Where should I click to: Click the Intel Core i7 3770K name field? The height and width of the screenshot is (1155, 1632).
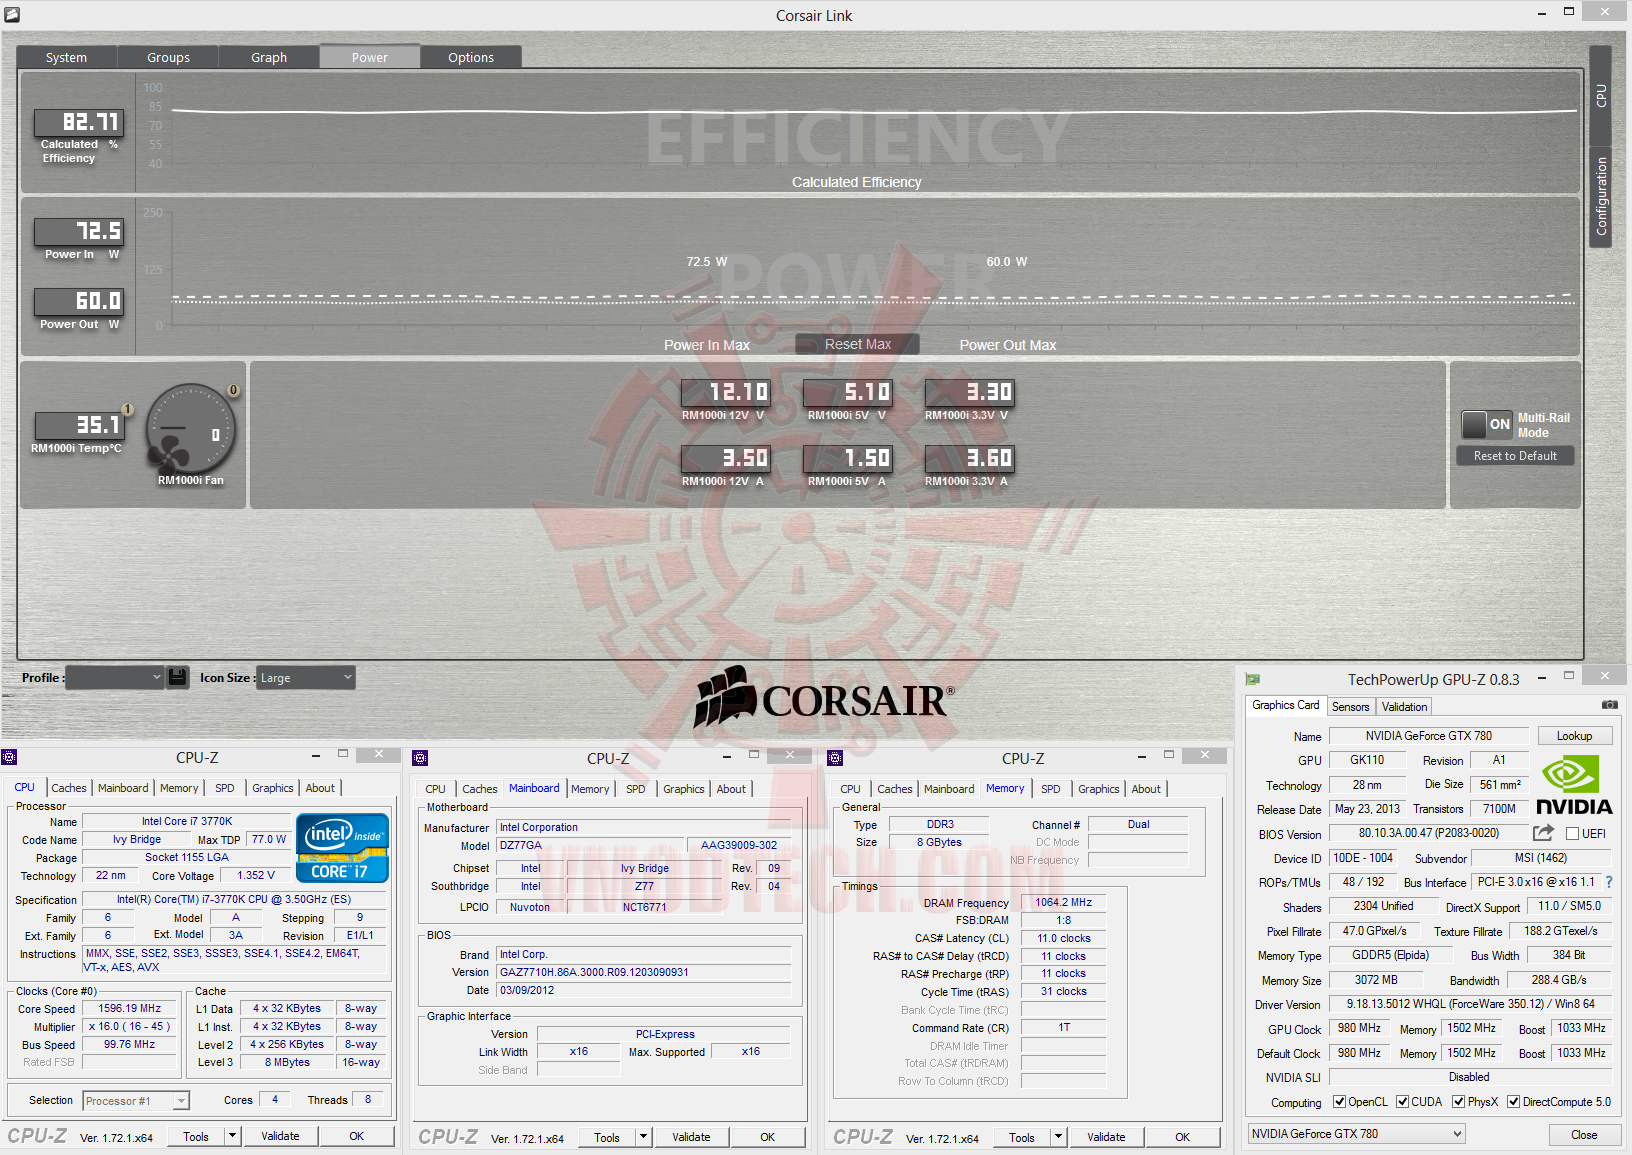coord(187,821)
